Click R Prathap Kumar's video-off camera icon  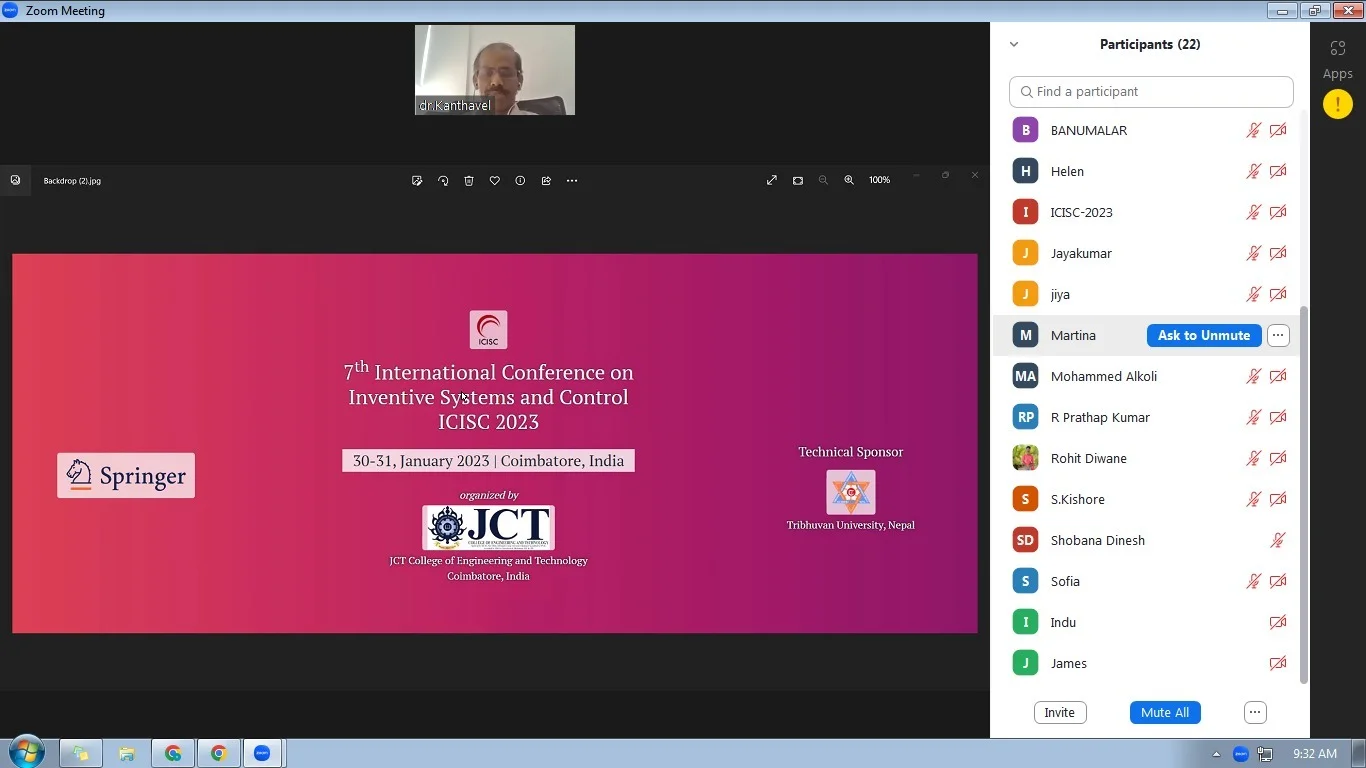(1278, 417)
